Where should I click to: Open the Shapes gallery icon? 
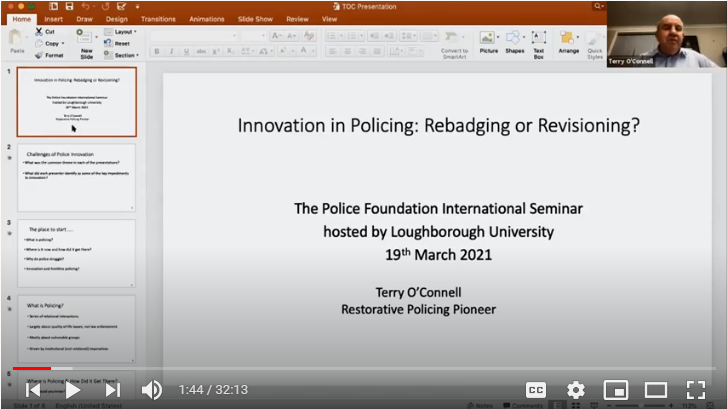512,37
